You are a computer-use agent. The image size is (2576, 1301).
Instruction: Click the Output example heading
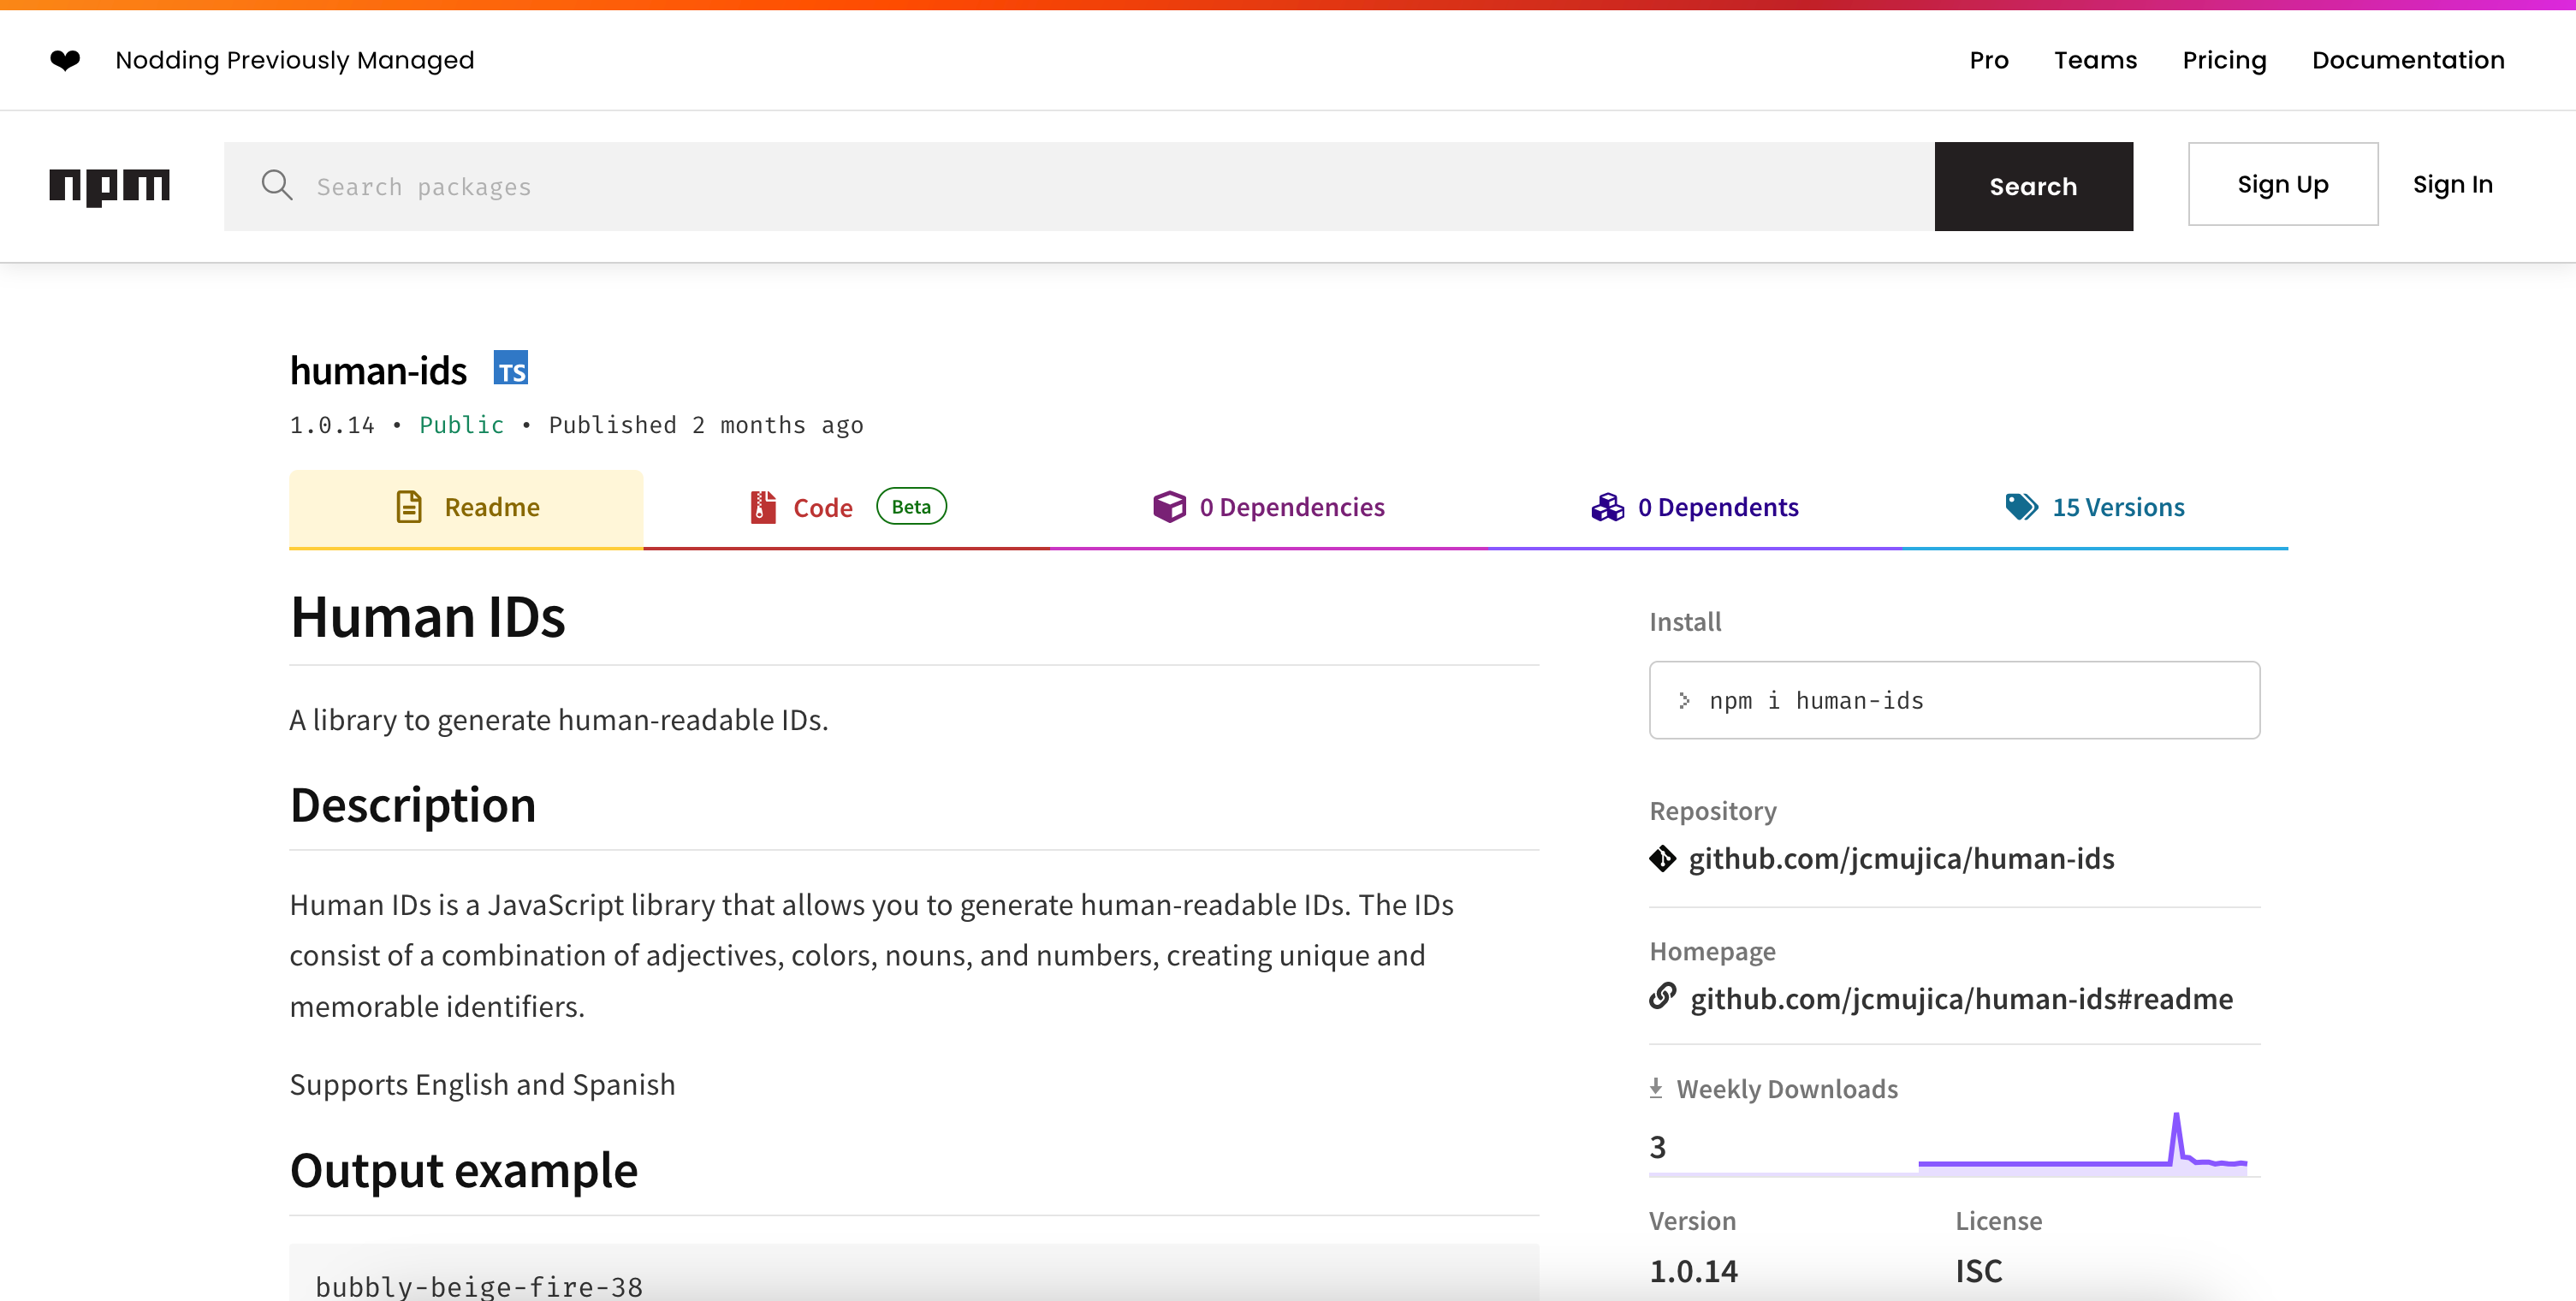[x=464, y=1170]
